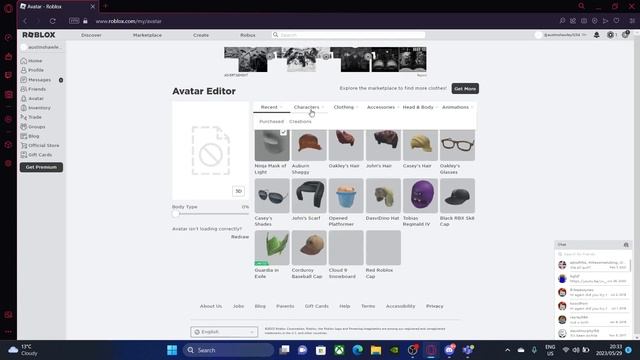Open the Windows Start menu
The image size is (640, 360).
(x=172, y=350)
